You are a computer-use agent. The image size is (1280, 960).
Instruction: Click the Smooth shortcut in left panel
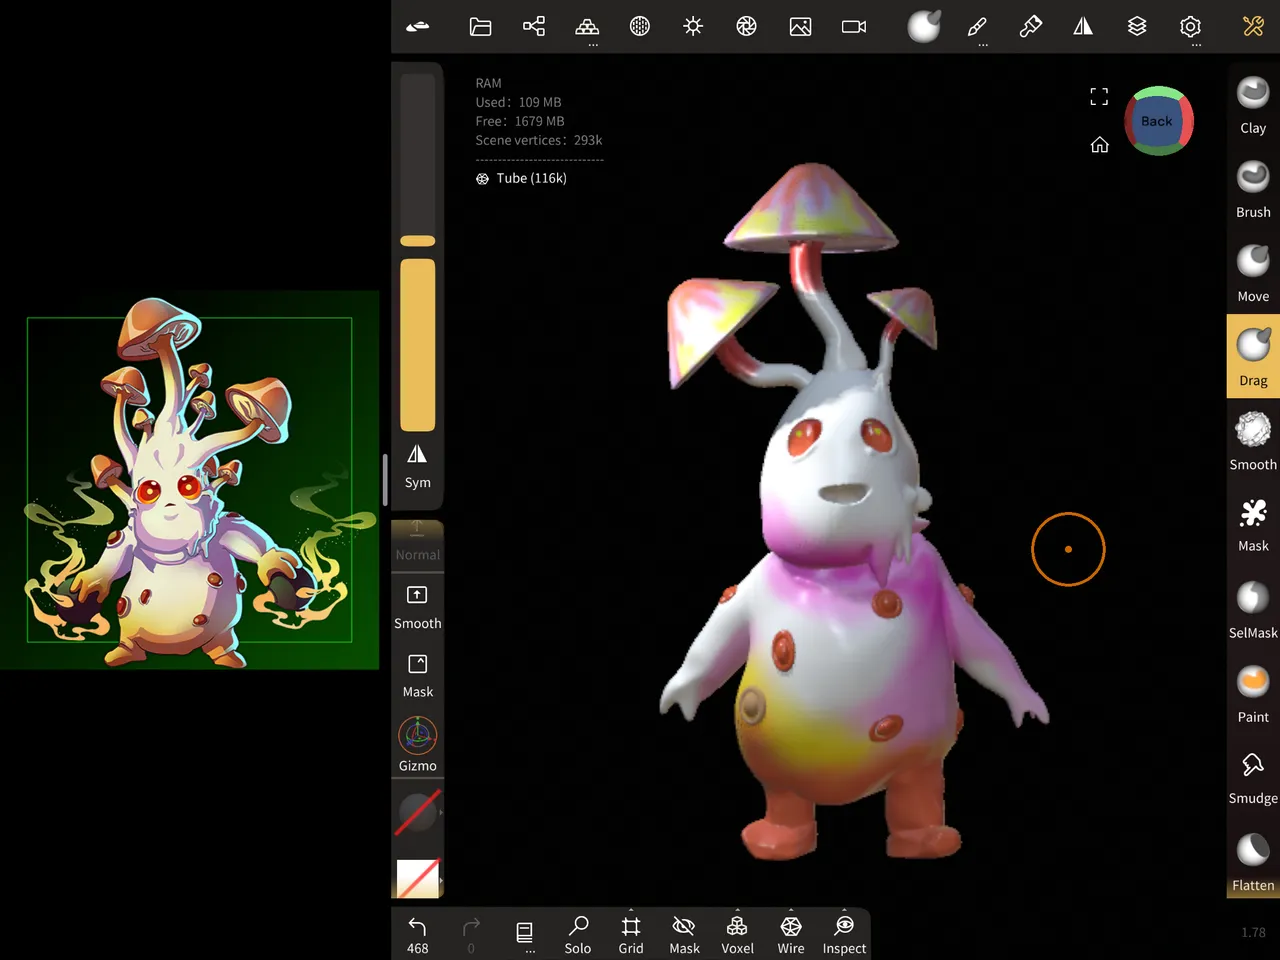click(418, 607)
